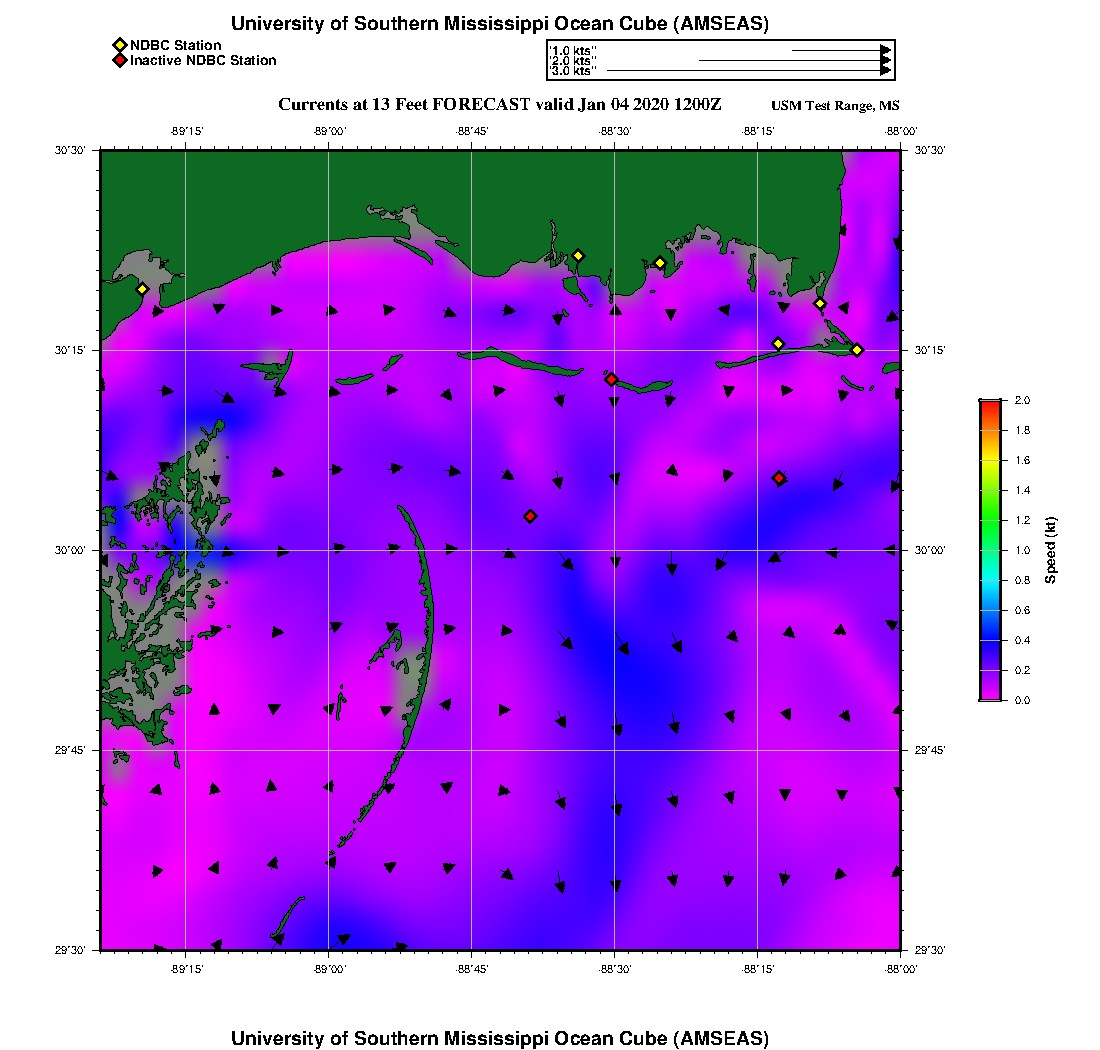
Task: Click the 'Inactive NDBC Station' legend text
Action: [203, 61]
